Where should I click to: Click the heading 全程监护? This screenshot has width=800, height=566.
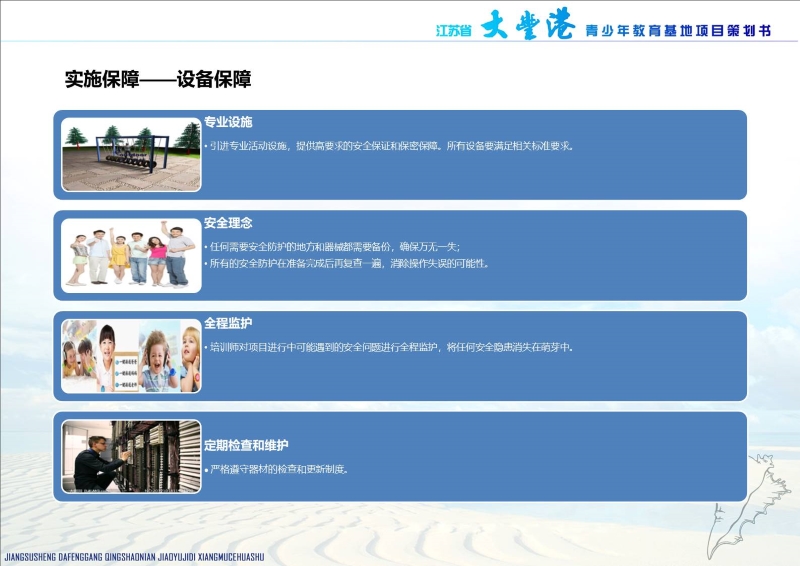pyautogui.click(x=228, y=323)
